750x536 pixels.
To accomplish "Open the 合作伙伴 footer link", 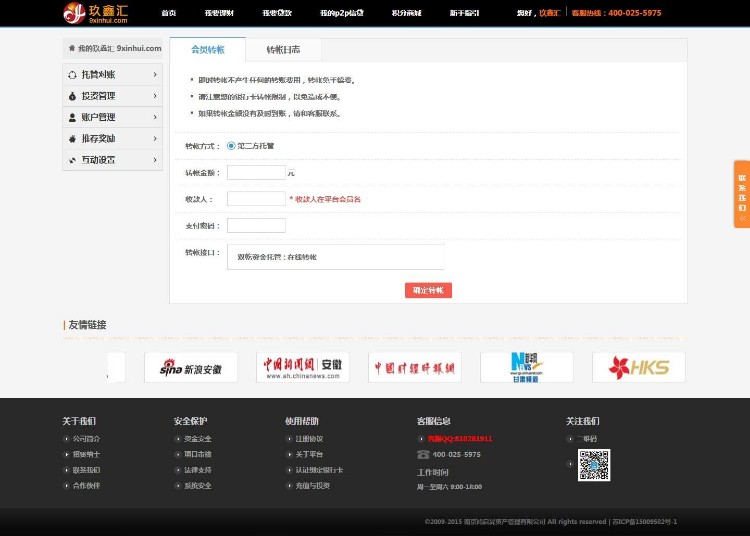I will coord(87,486).
